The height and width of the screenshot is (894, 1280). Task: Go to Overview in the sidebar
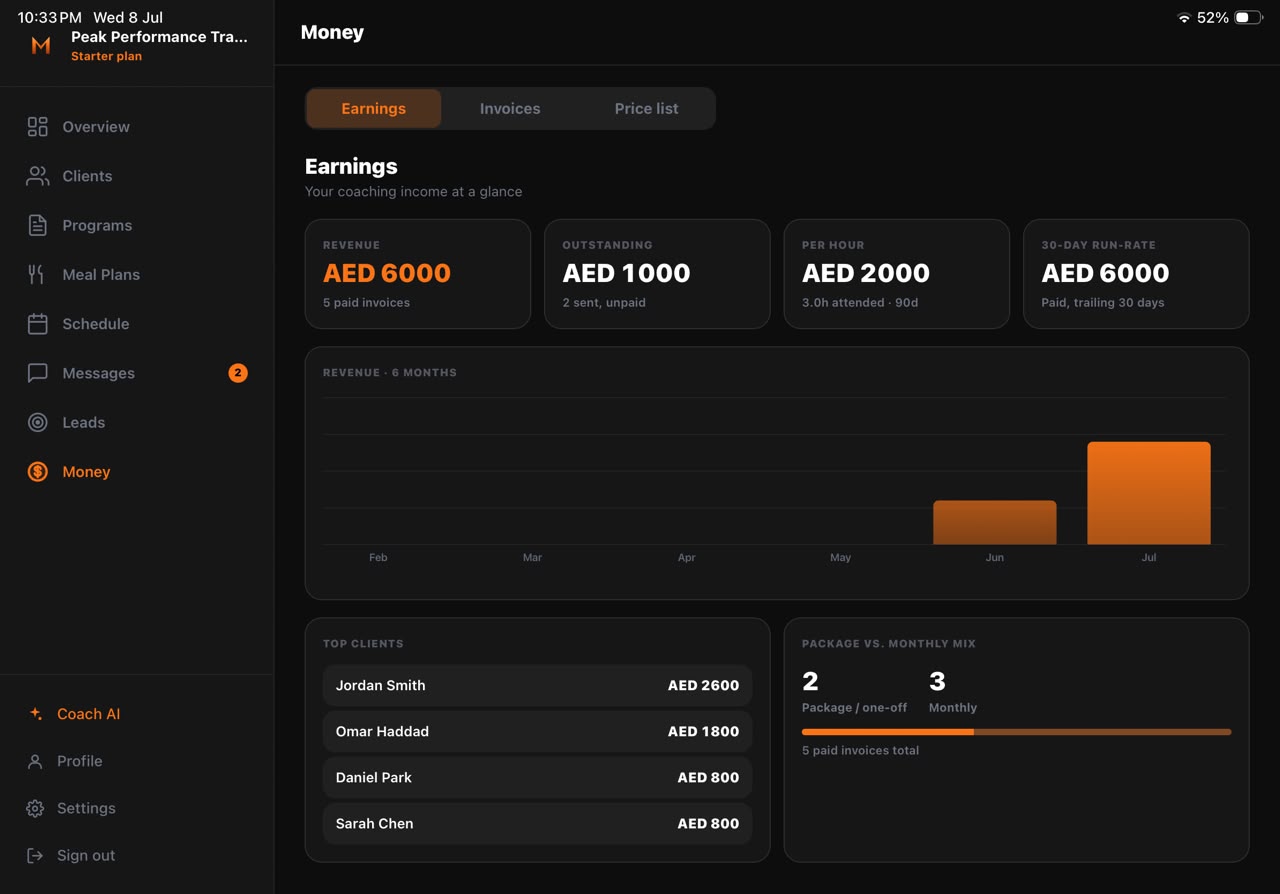click(x=137, y=127)
